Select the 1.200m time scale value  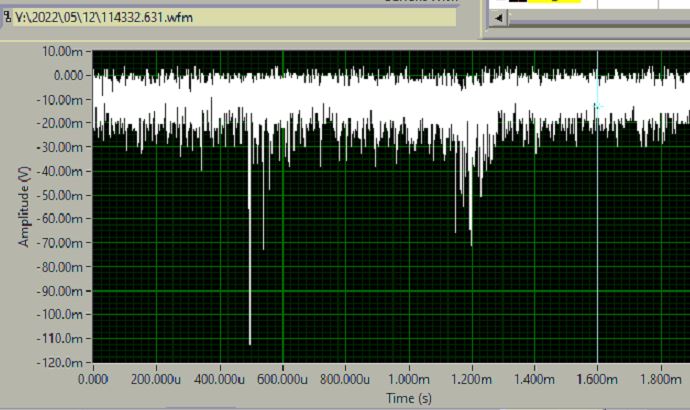pos(472,379)
